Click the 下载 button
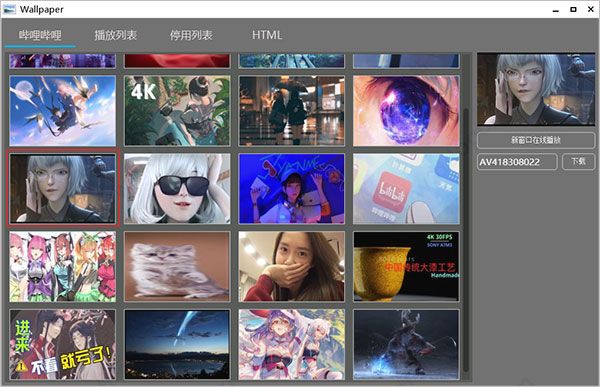Viewport: 600px width, 387px height. tap(579, 162)
